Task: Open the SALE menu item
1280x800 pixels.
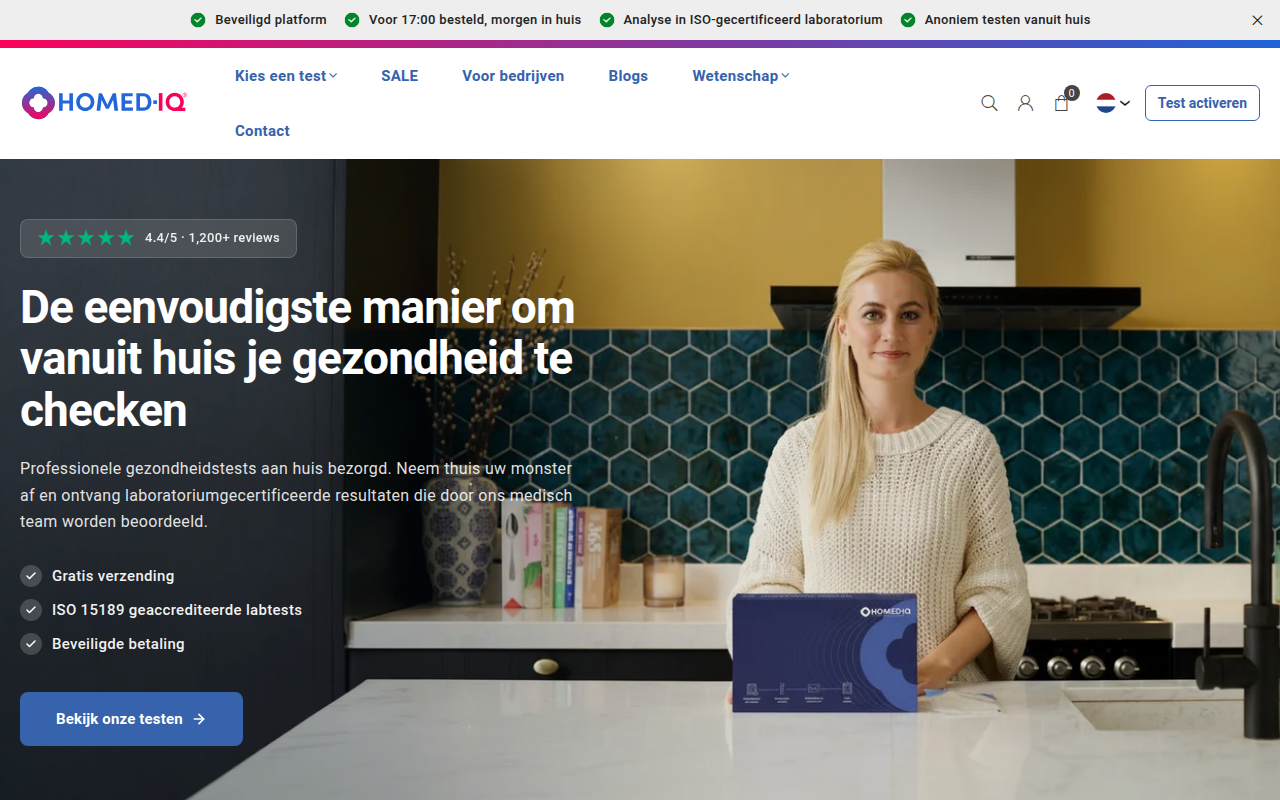Action: point(399,76)
